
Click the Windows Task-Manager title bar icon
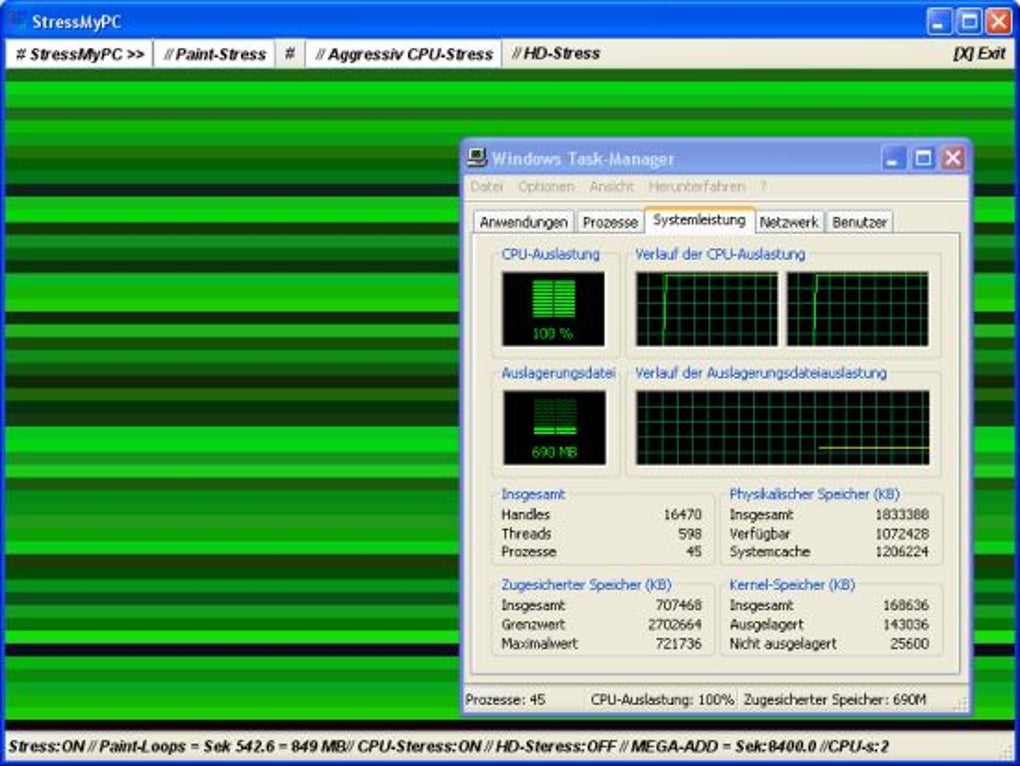[x=477, y=158]
